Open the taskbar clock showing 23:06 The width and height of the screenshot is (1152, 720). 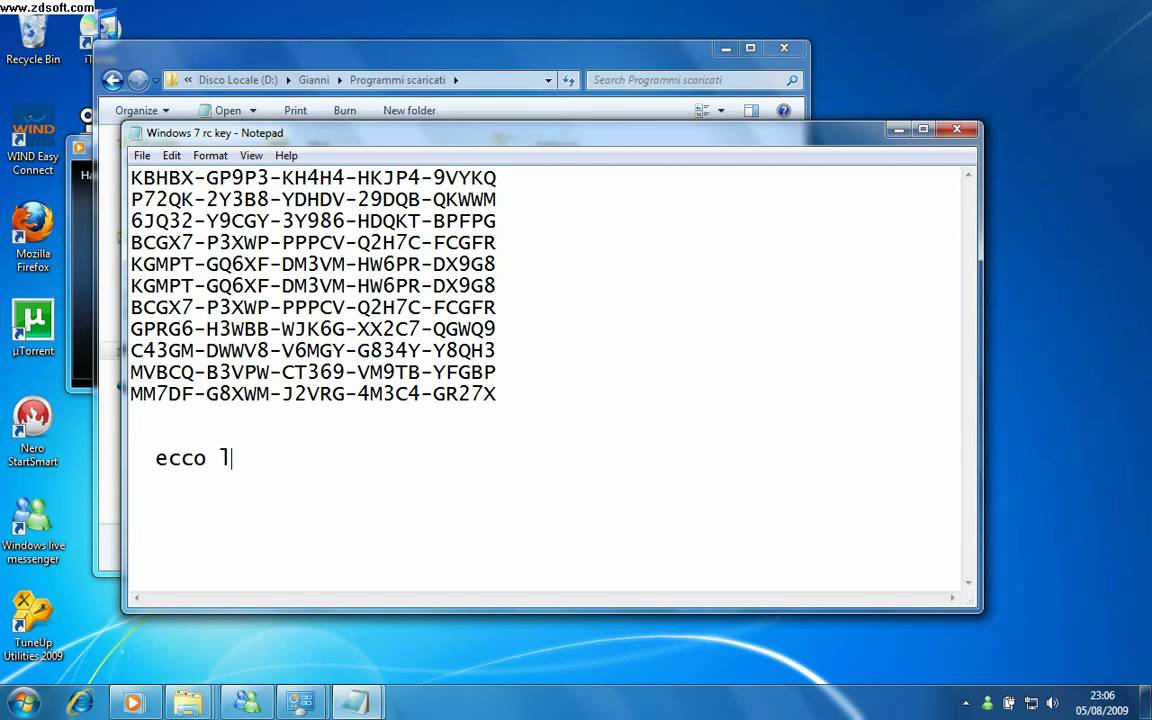coord(1101,703)
